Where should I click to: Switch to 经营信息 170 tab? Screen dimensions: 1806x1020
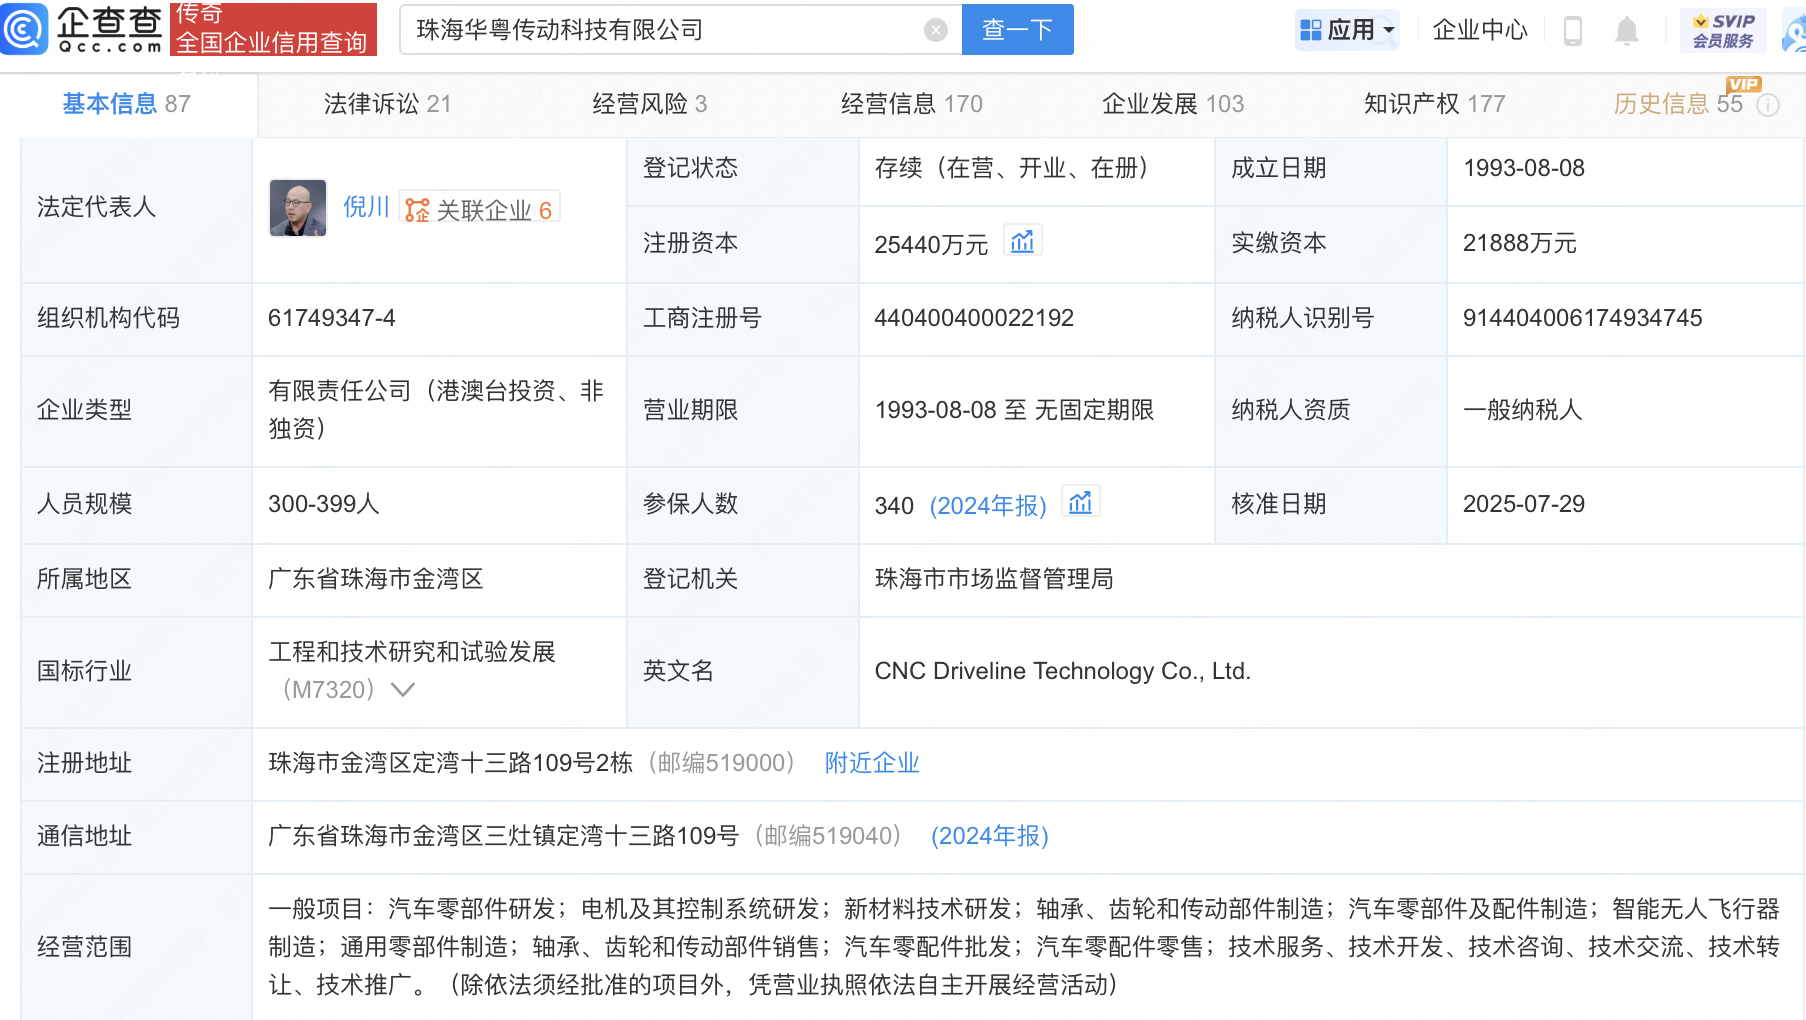911,104
